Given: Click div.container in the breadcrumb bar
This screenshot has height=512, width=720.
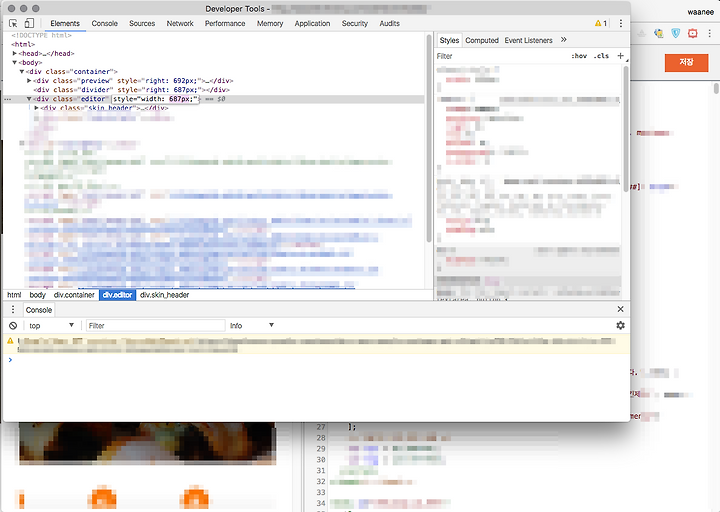Looking at the screenshot, I should click(74, 295).
